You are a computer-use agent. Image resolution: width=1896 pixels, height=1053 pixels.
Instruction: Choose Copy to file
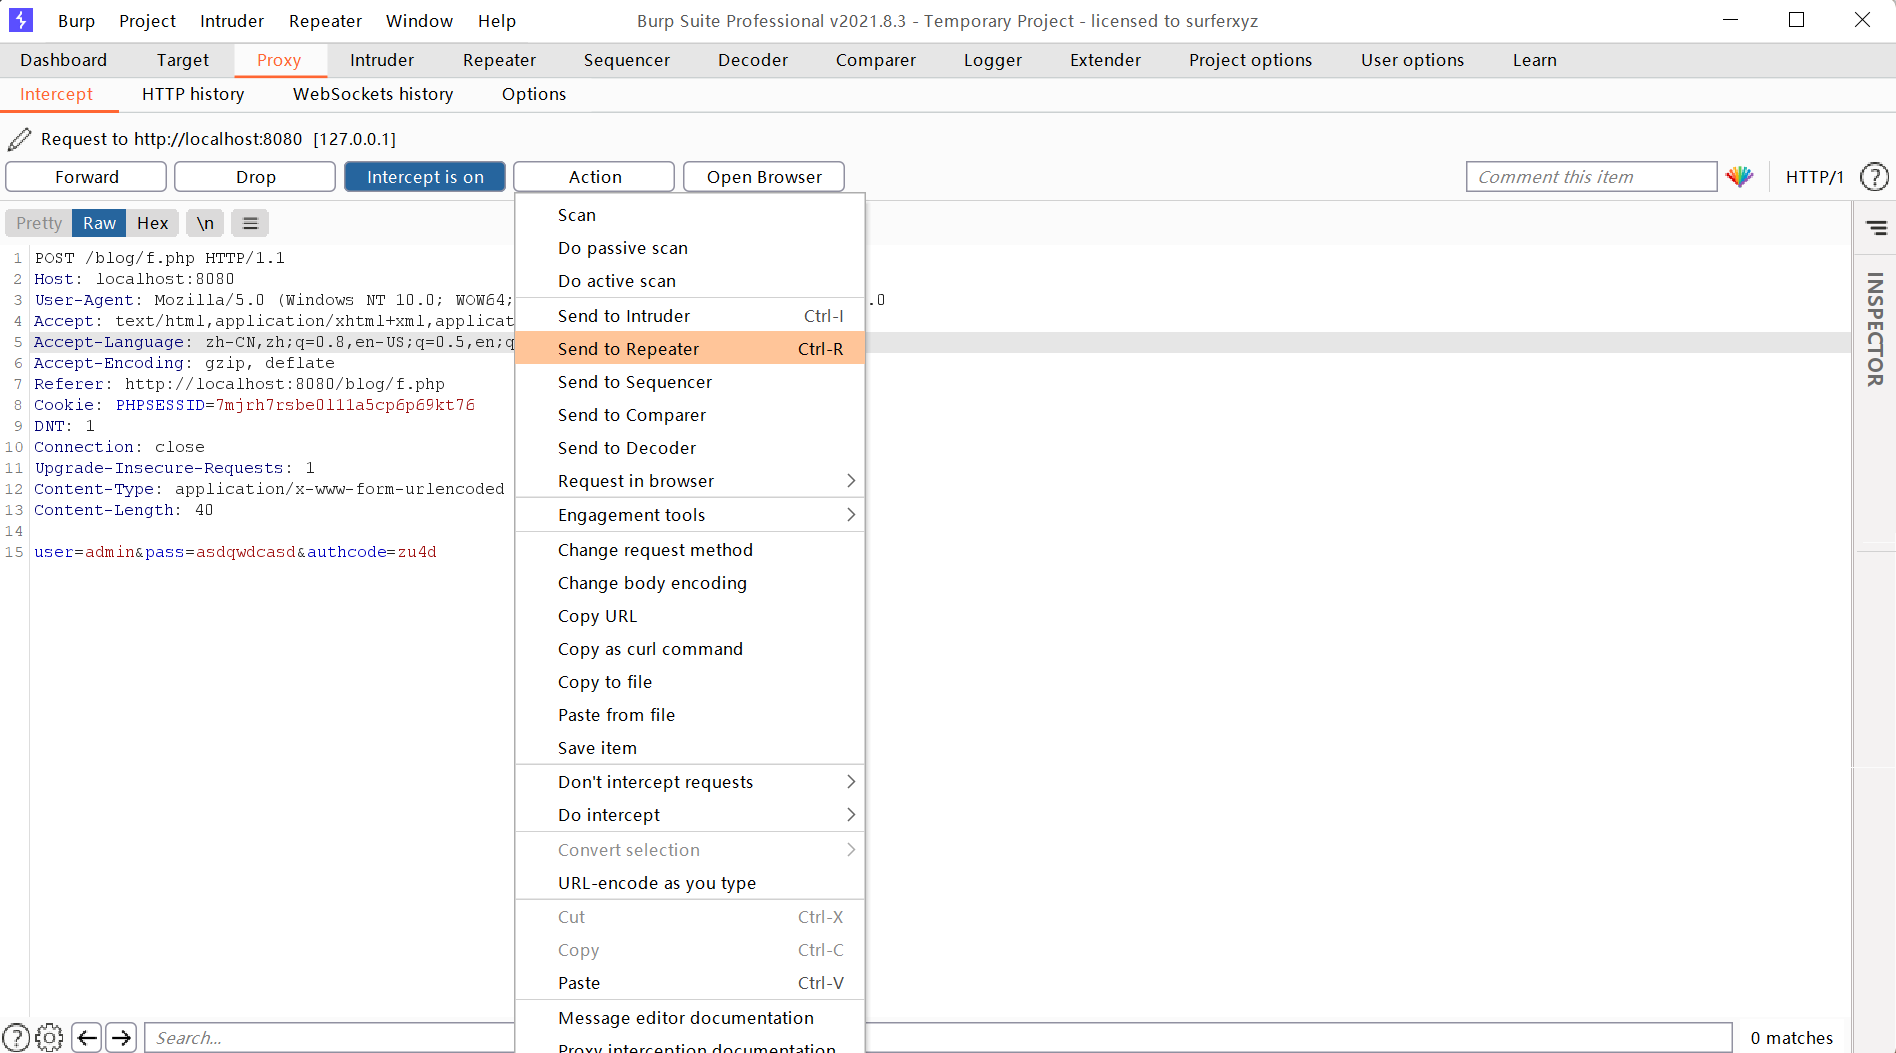pyautogui.click(x=690, y=682)
